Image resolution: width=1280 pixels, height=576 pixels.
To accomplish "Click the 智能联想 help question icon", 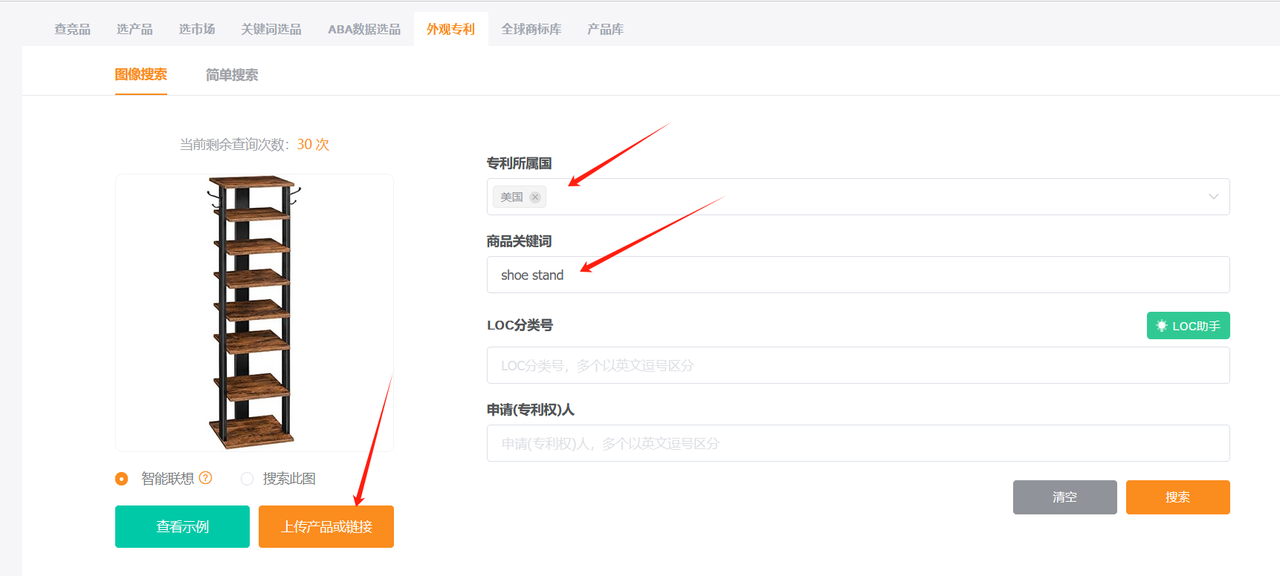I will [206, 478].
